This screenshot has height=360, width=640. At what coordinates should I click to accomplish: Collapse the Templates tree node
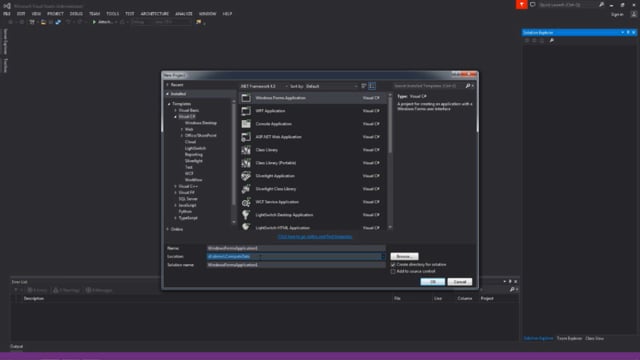pos(169,104)
